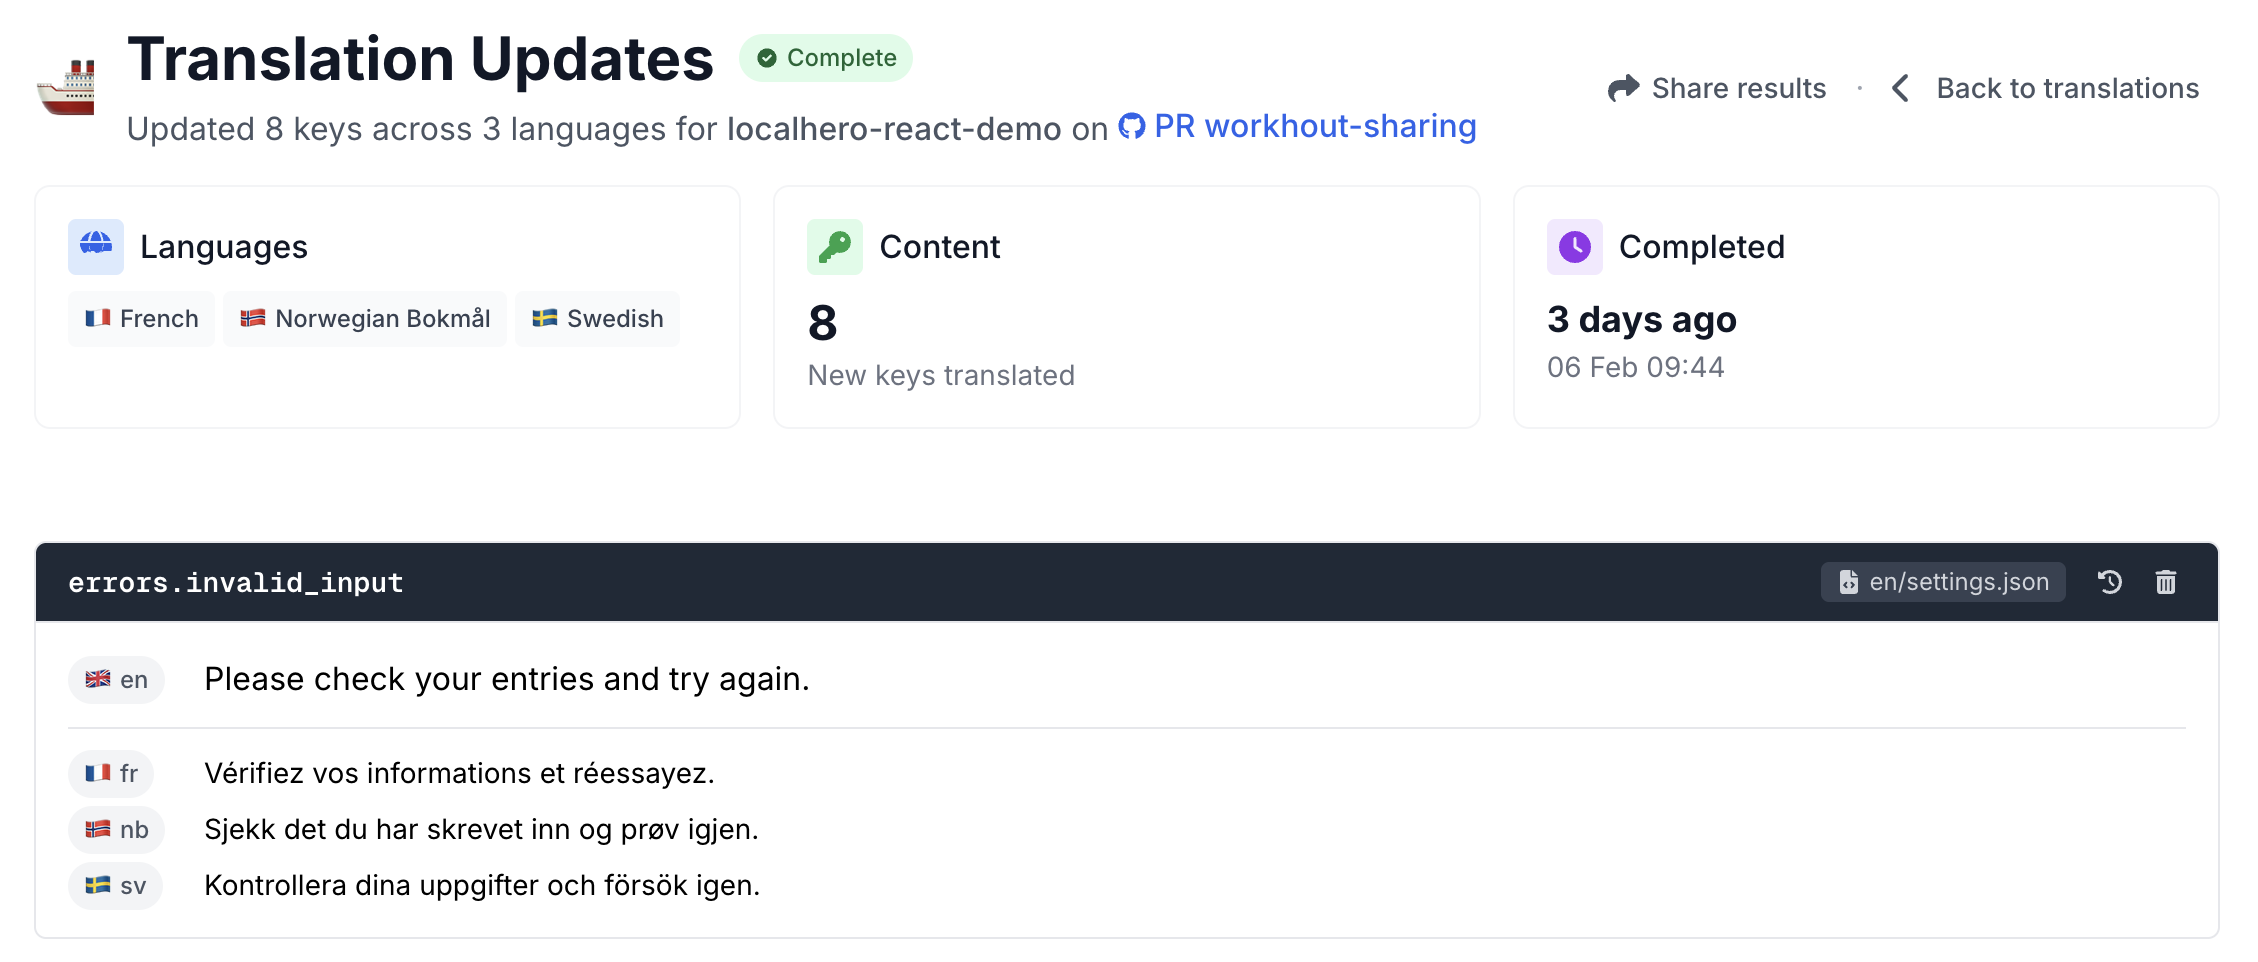The width and height of the screenshot is (2258, 962).
Task: Delete the errors.invalid_input key via trash icon
Action: [x=2166, y=581]
